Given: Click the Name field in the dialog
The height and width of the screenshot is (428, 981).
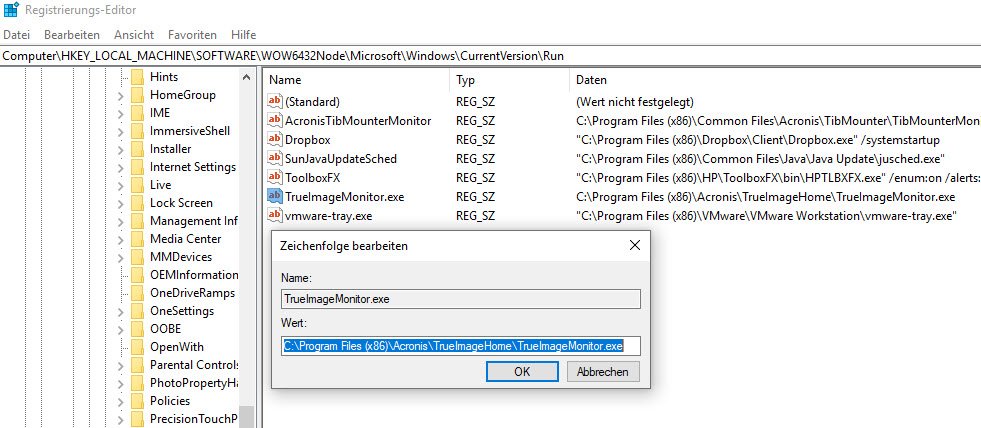Looking at the screenshot, I should [x=461, y=299].
